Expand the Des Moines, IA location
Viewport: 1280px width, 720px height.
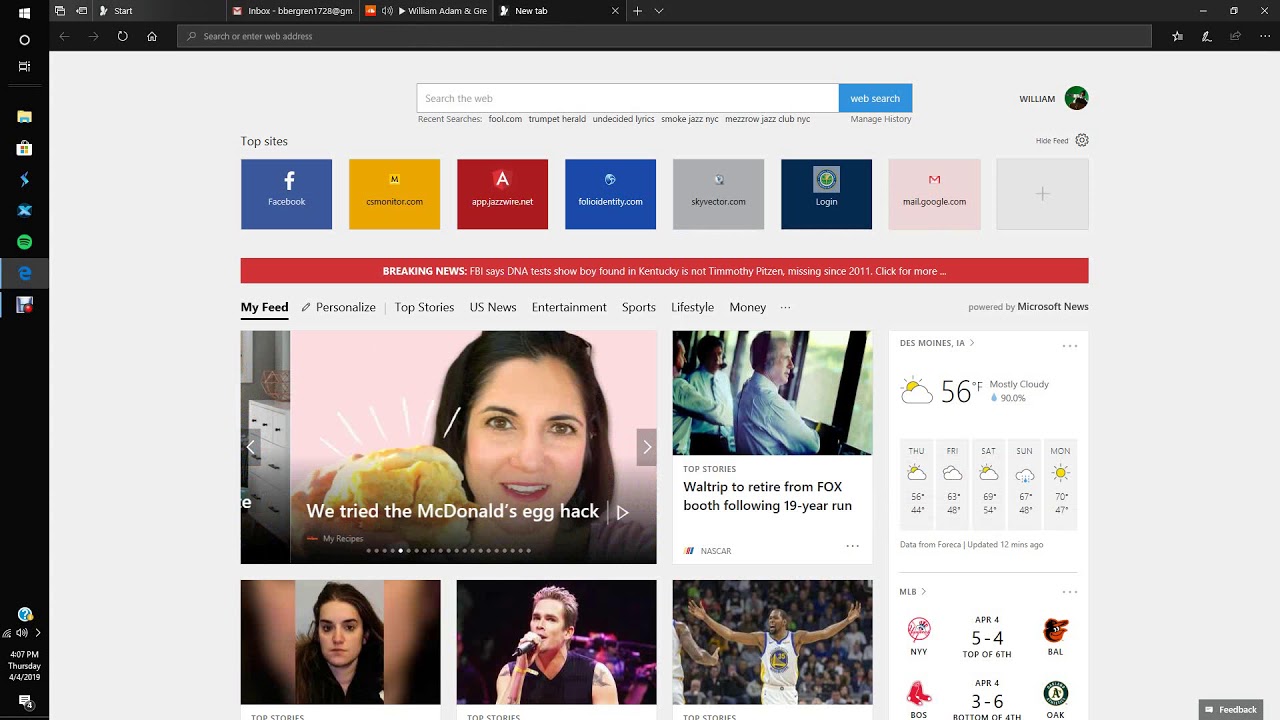[937, 343]
